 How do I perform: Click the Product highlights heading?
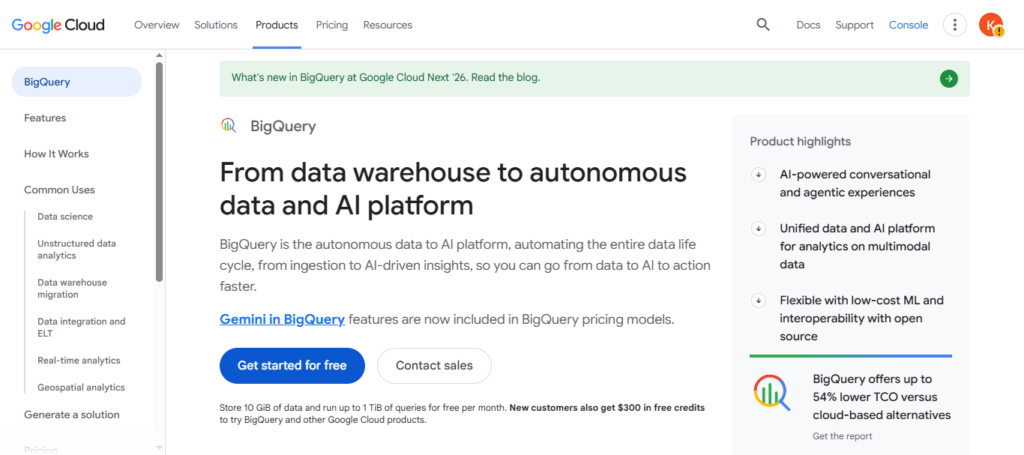coord(800,142)
